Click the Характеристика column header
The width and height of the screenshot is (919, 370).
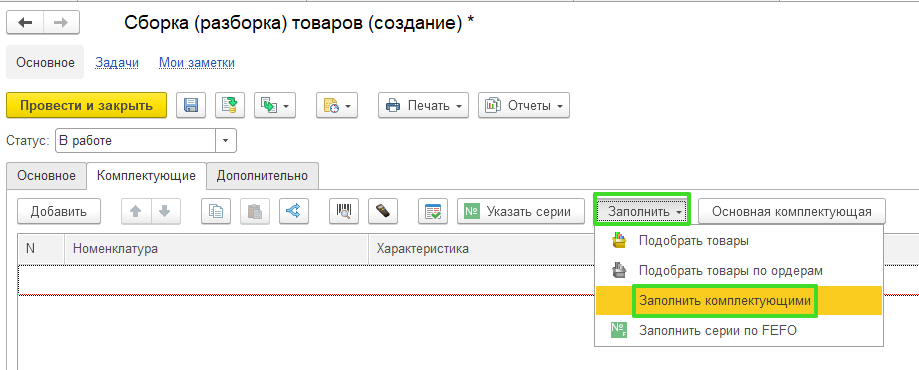(481, 249)
